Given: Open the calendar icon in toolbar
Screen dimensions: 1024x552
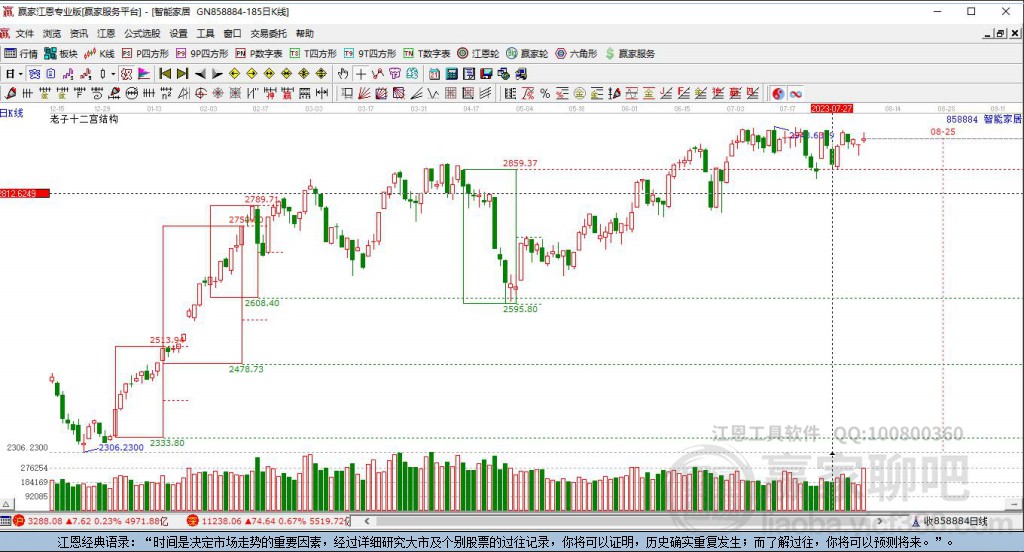Looking at the screenshot, I should [434, 74].
